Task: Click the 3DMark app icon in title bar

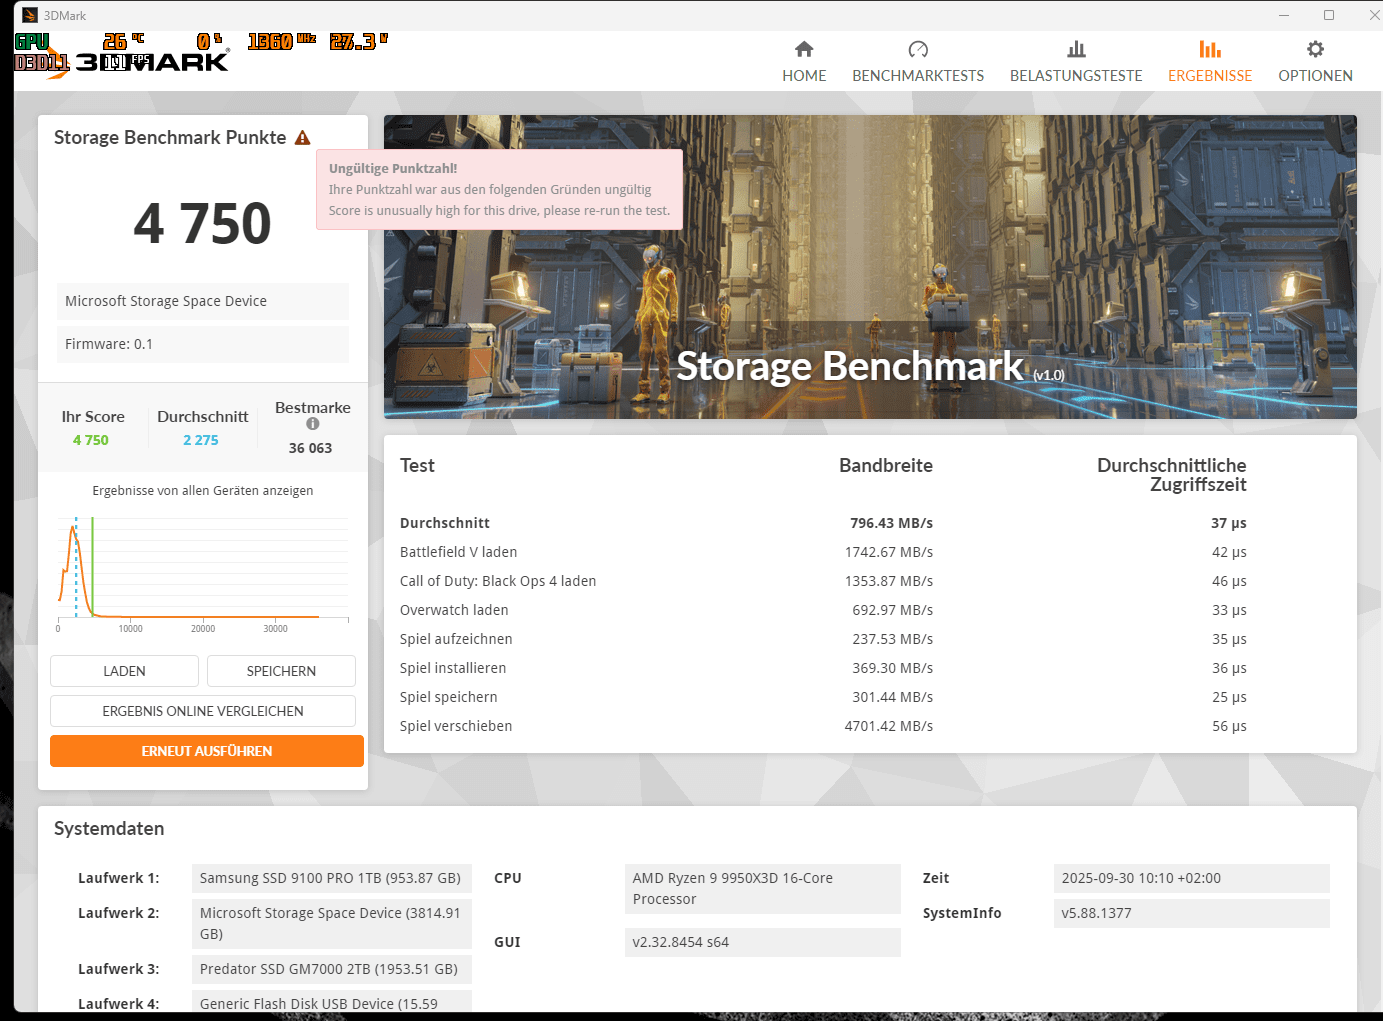Action: click(30, 15)
